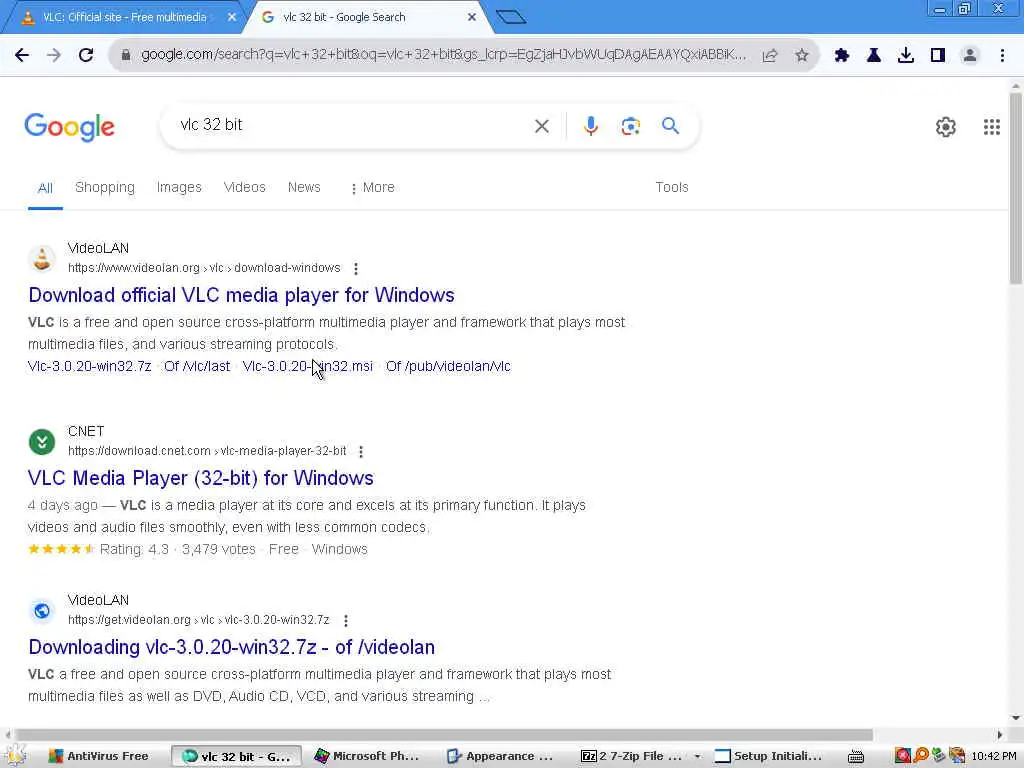Viewport: 1024px width, 768px height.
Task: Go back with the browser back arrow
Action: (x=22, y=56)
